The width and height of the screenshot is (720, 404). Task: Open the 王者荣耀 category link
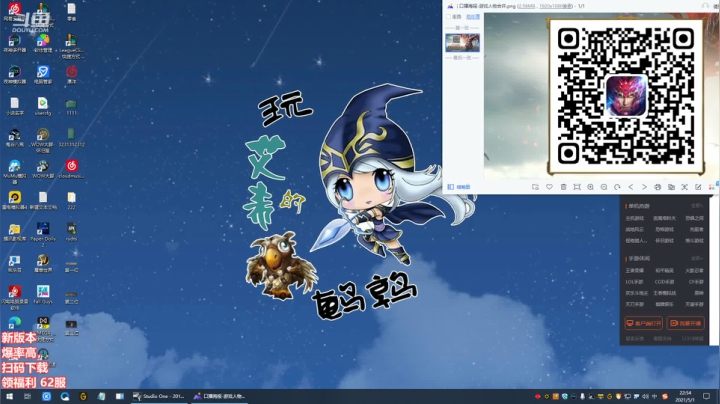point(634,271)
